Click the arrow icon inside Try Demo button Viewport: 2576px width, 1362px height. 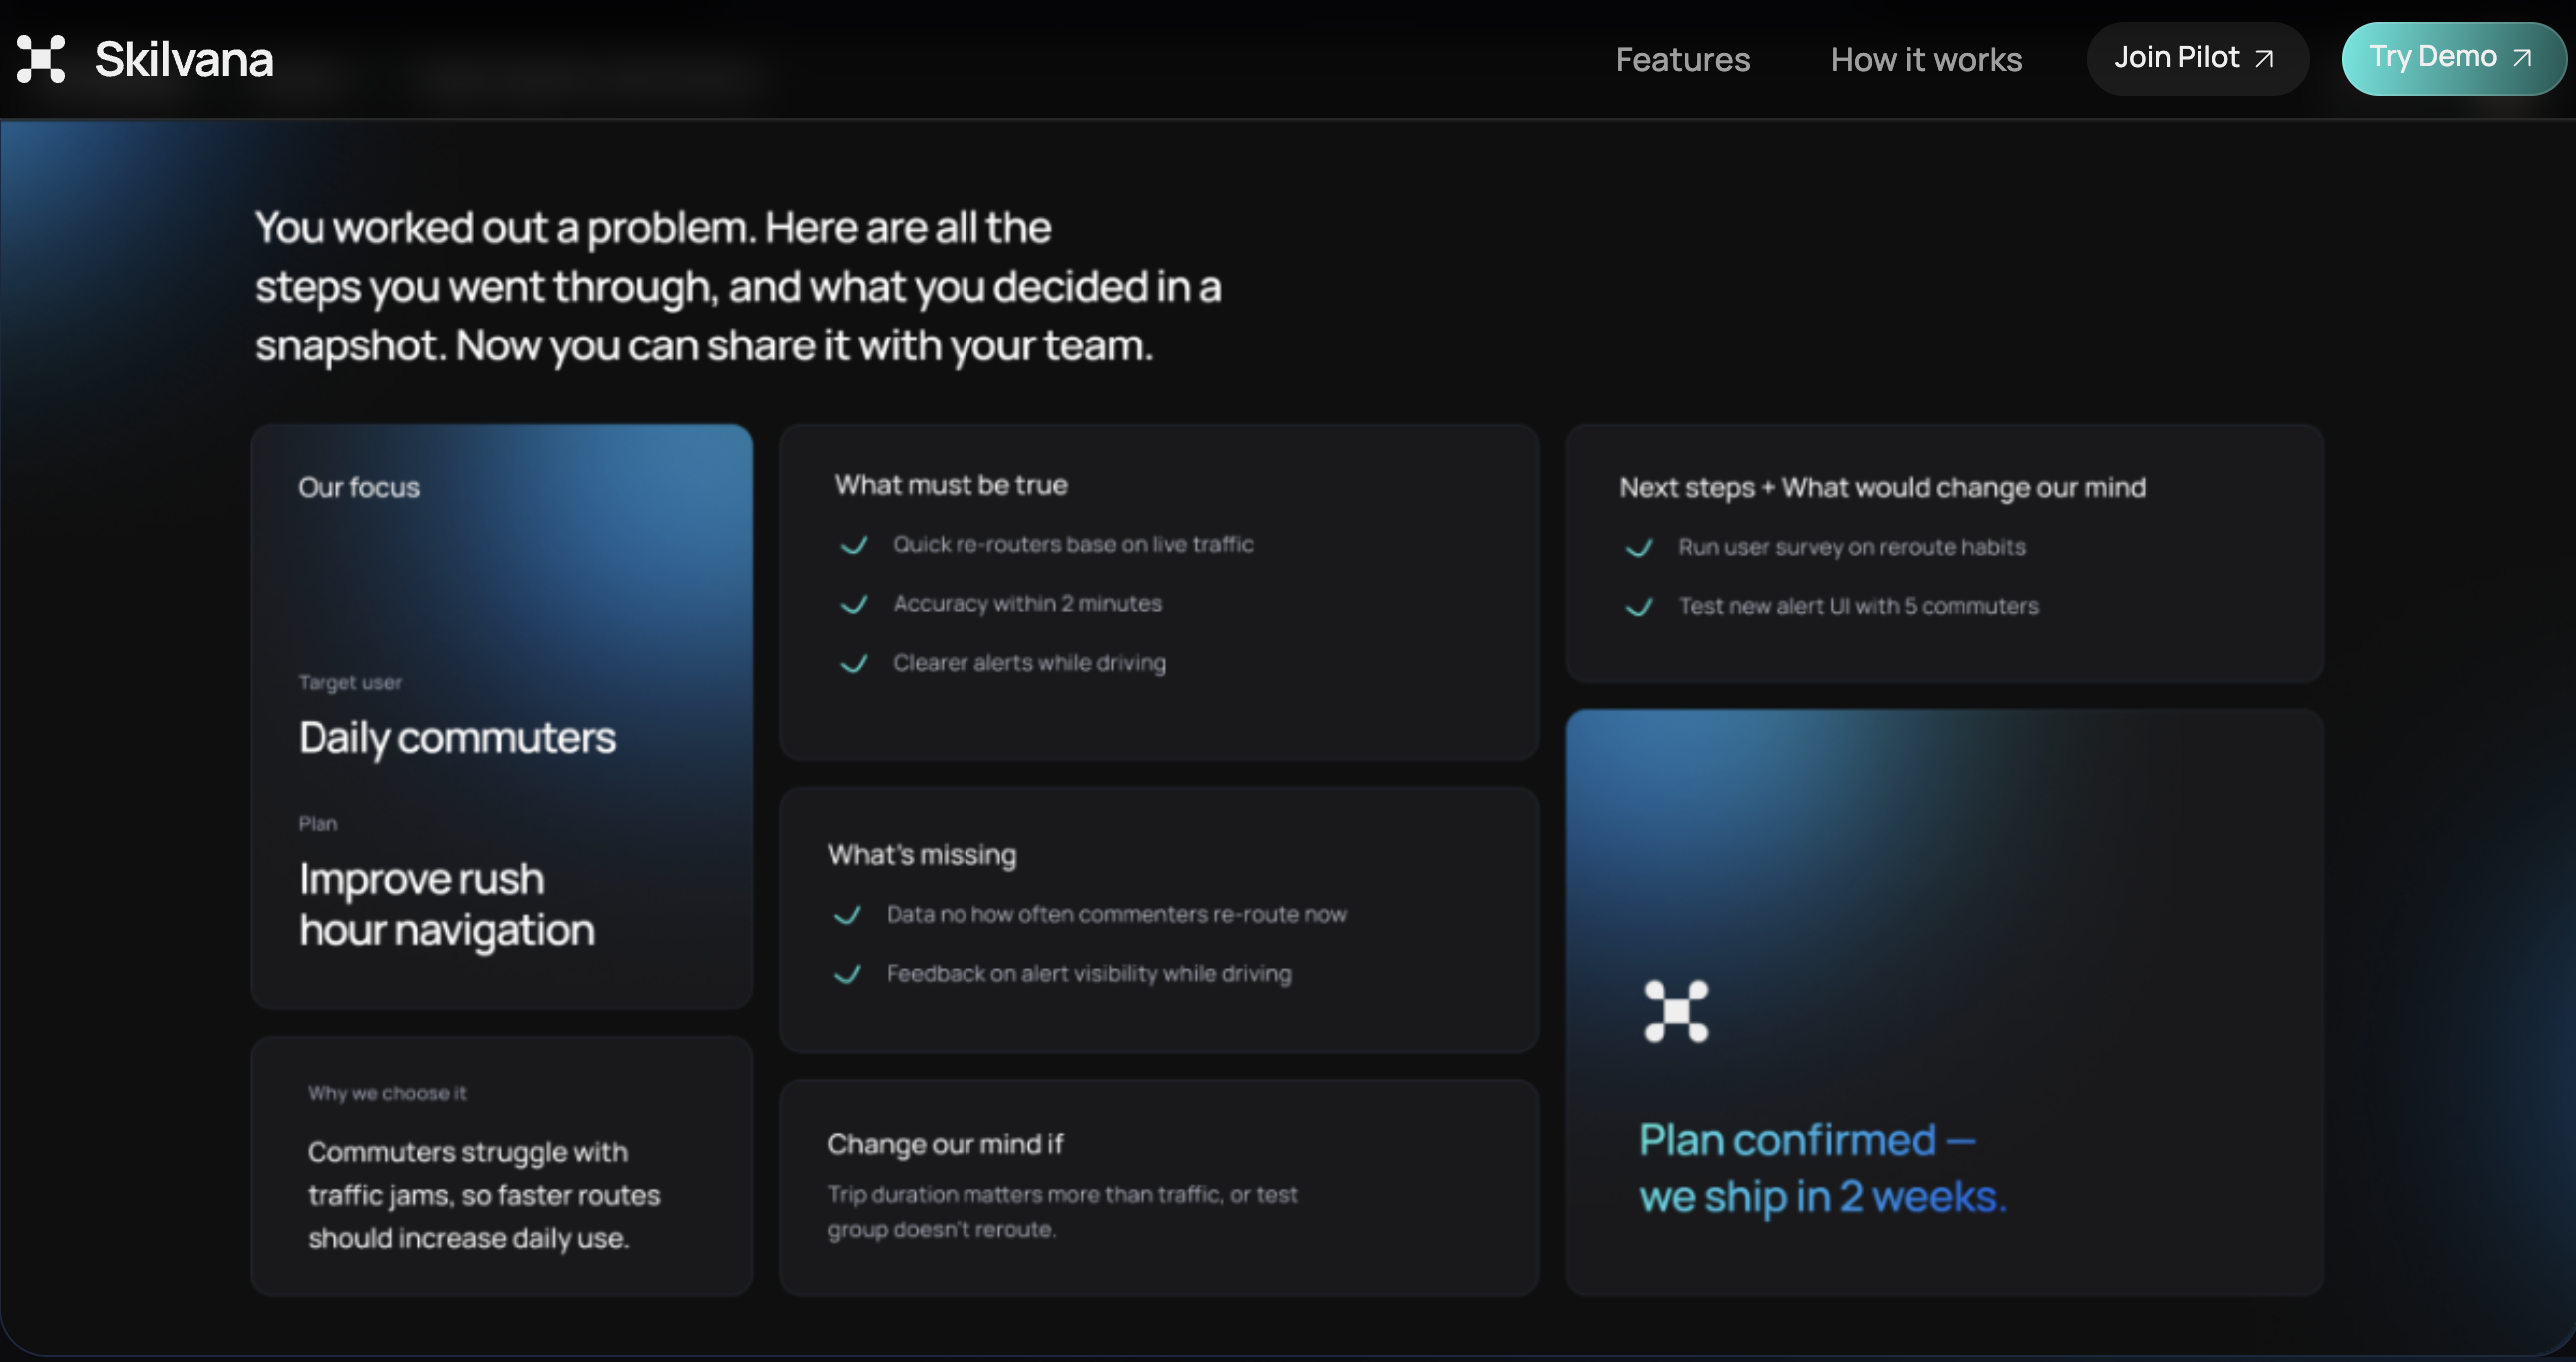click(2522, 57)
